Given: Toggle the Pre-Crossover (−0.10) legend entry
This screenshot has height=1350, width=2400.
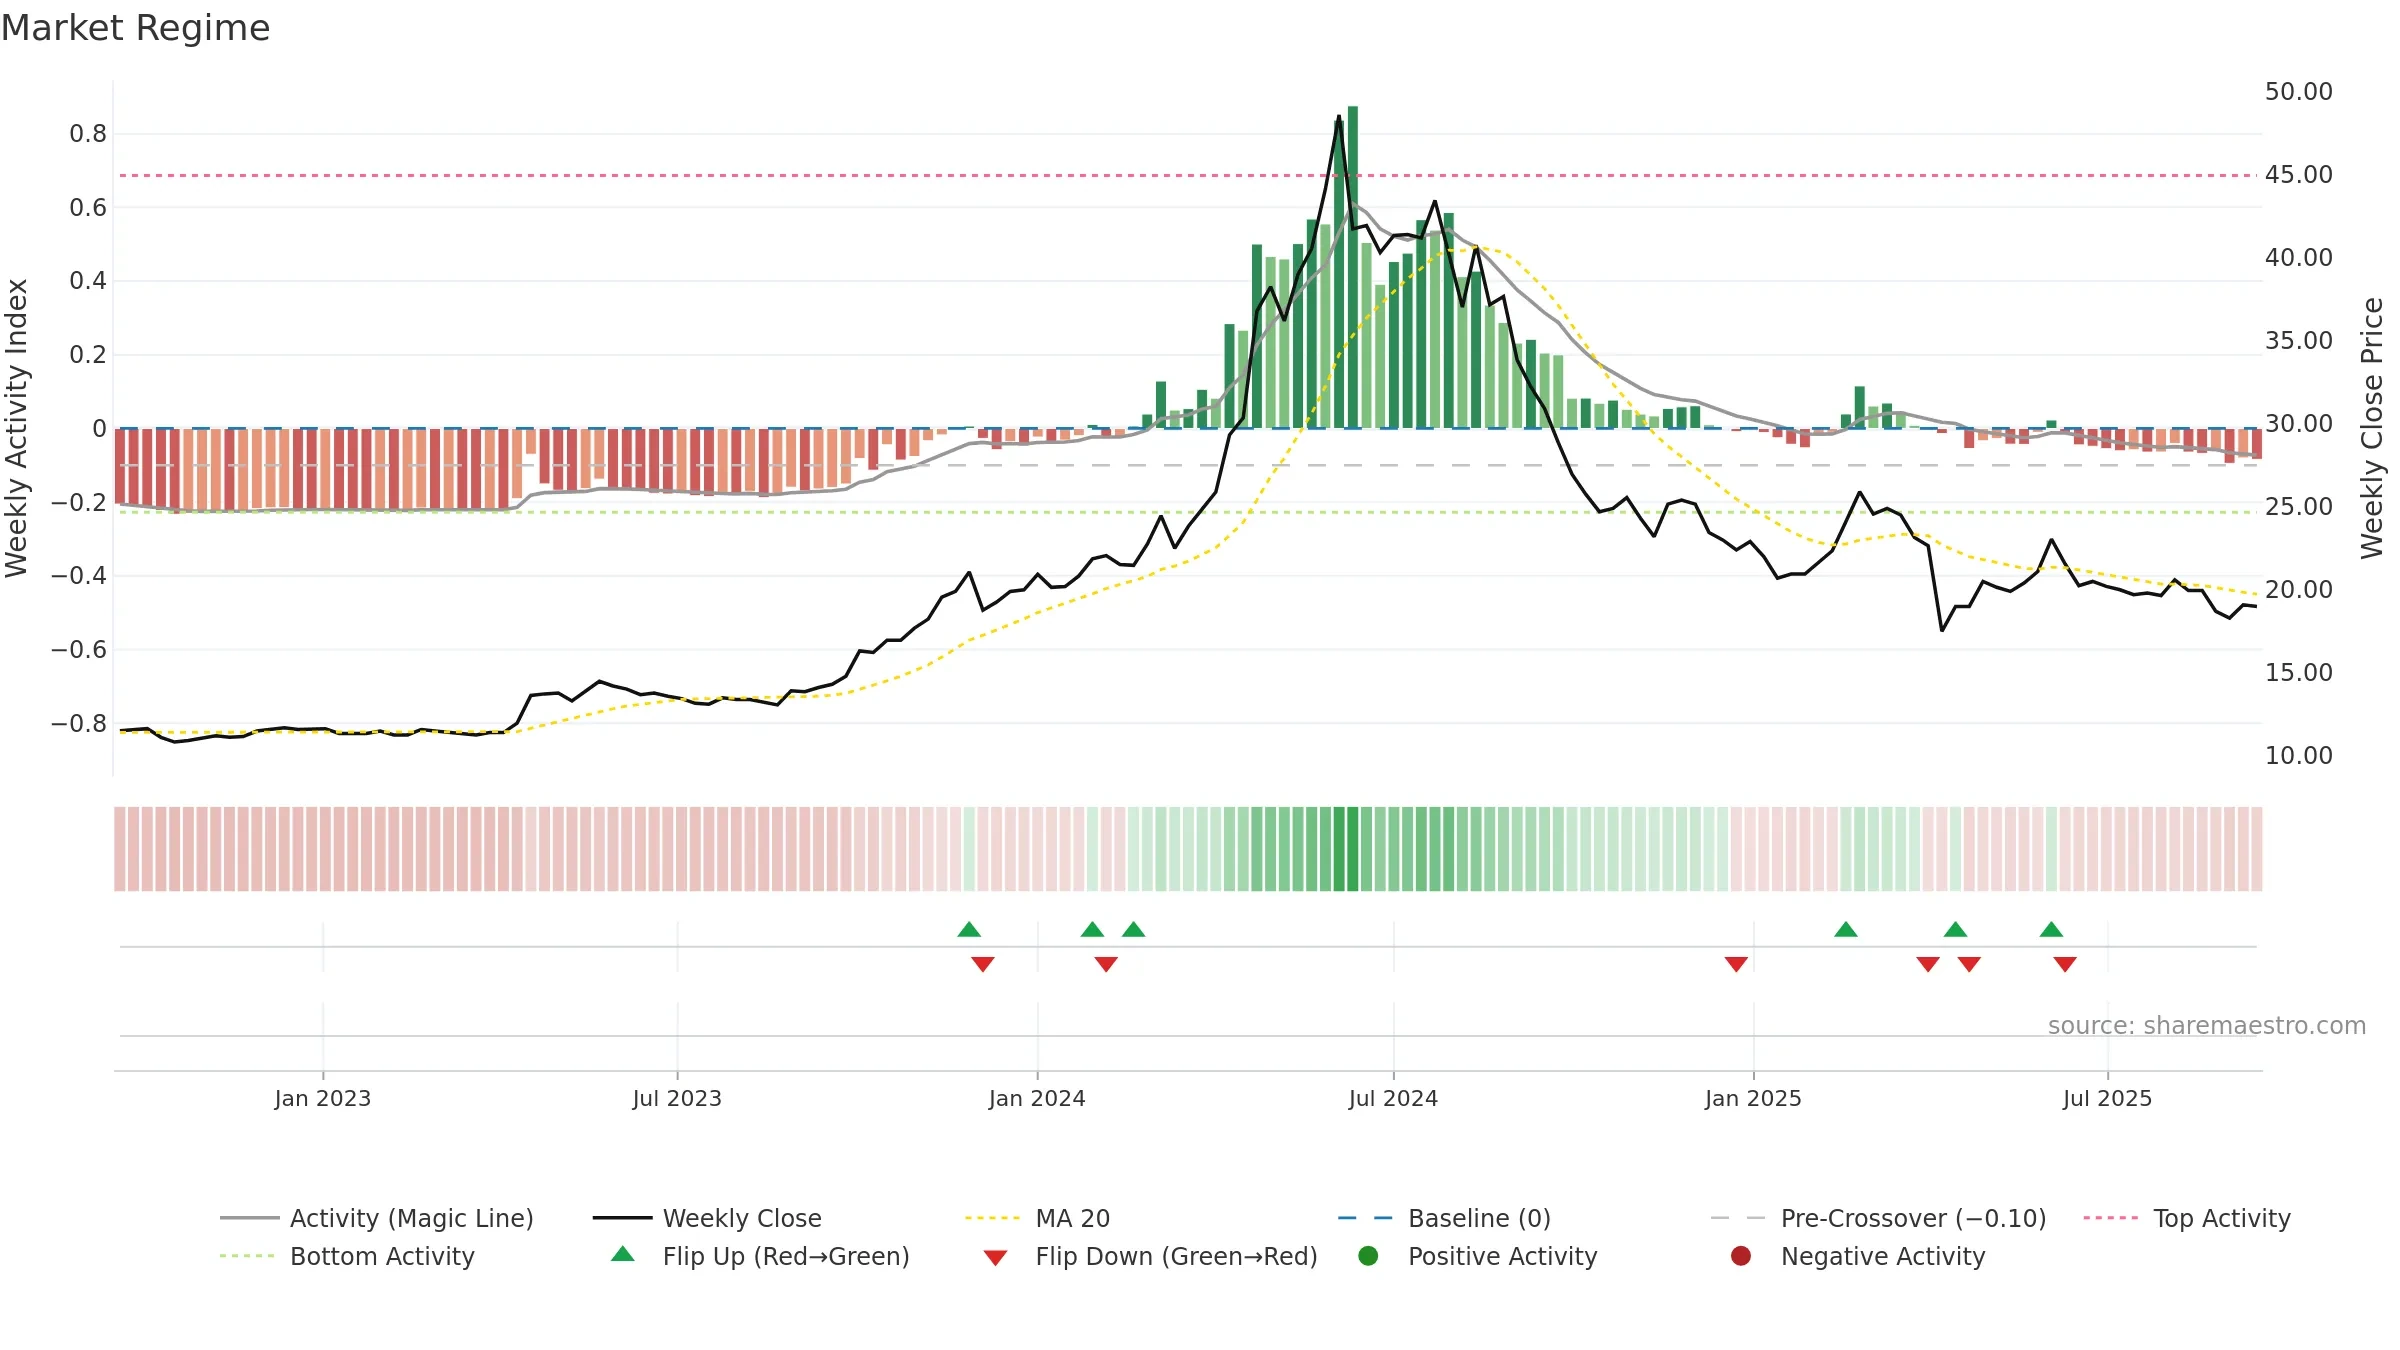Looking at the screenshot, I should (1878, 1218).
